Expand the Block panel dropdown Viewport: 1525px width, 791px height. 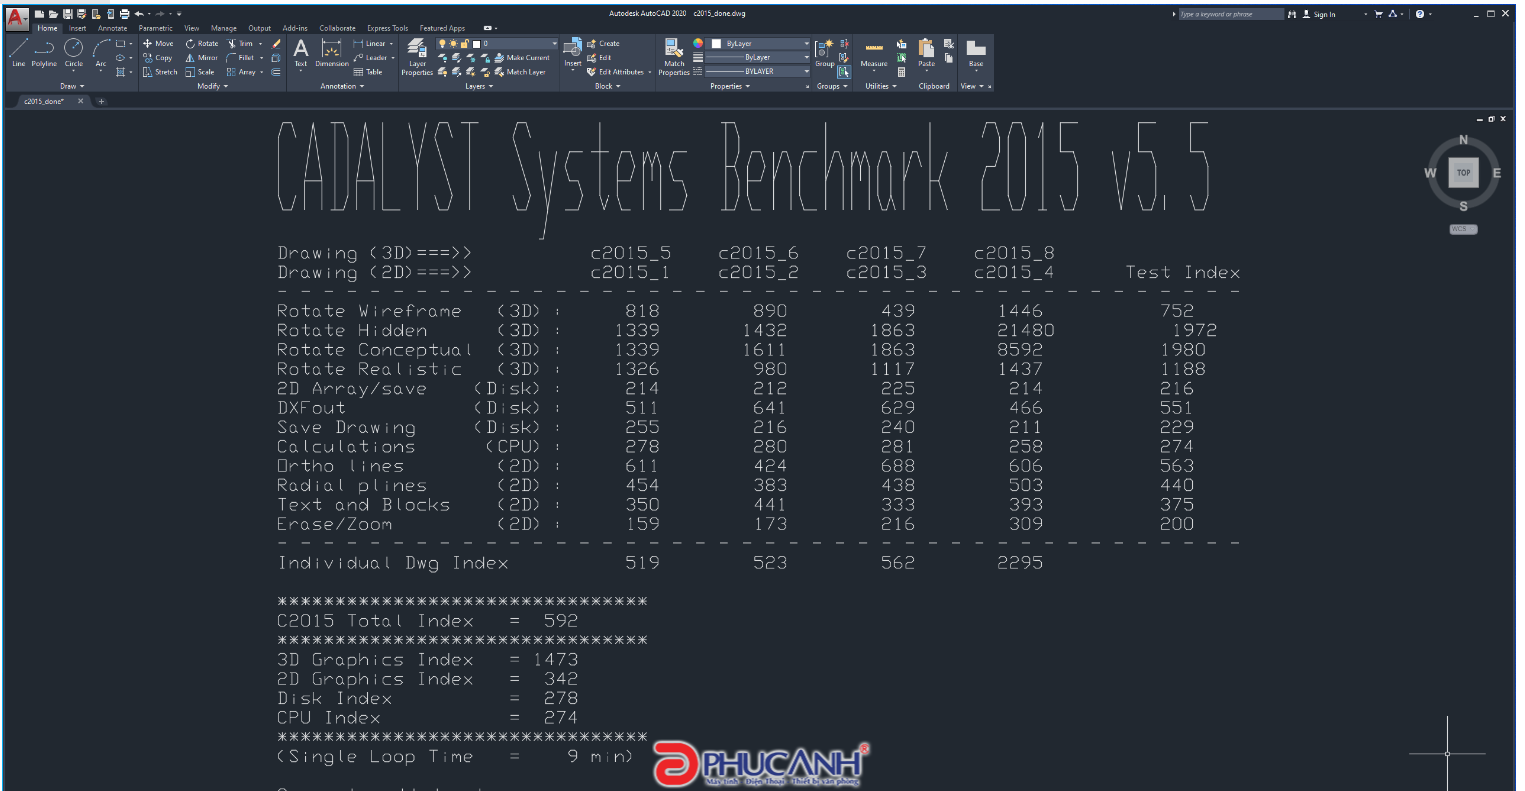(x=607, y=86)
